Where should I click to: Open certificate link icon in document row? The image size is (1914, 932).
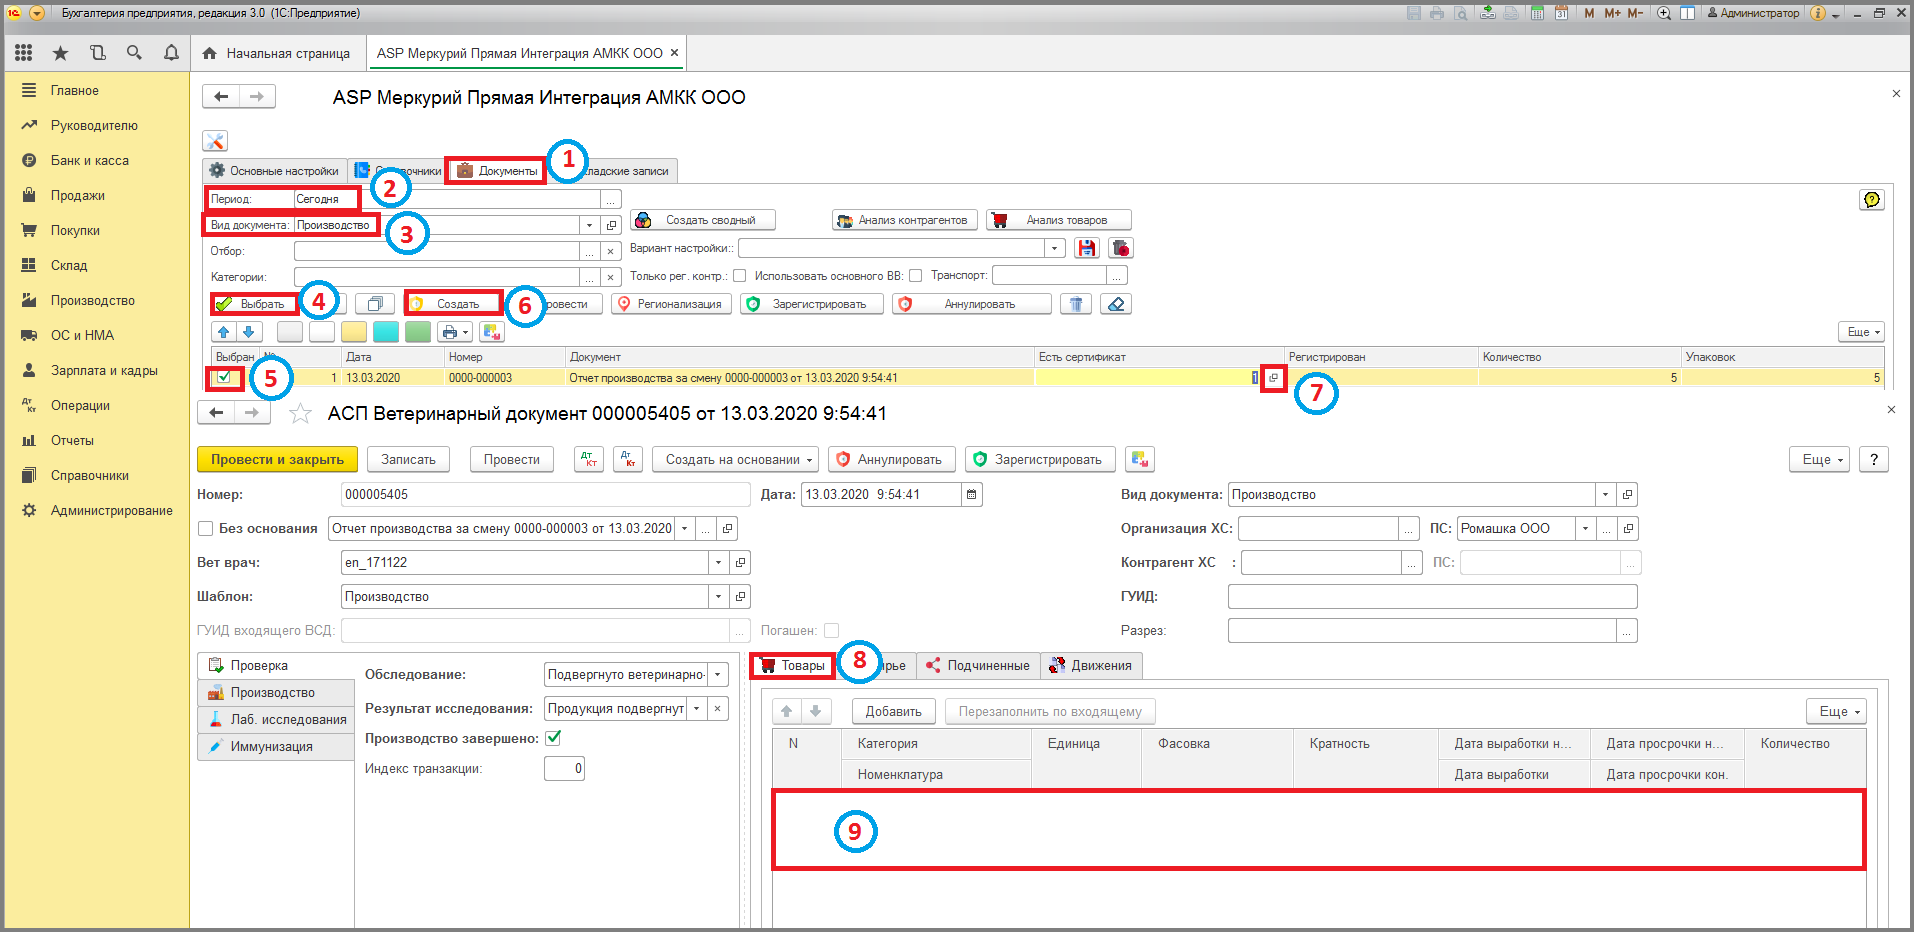click(x=1273, y=378)
